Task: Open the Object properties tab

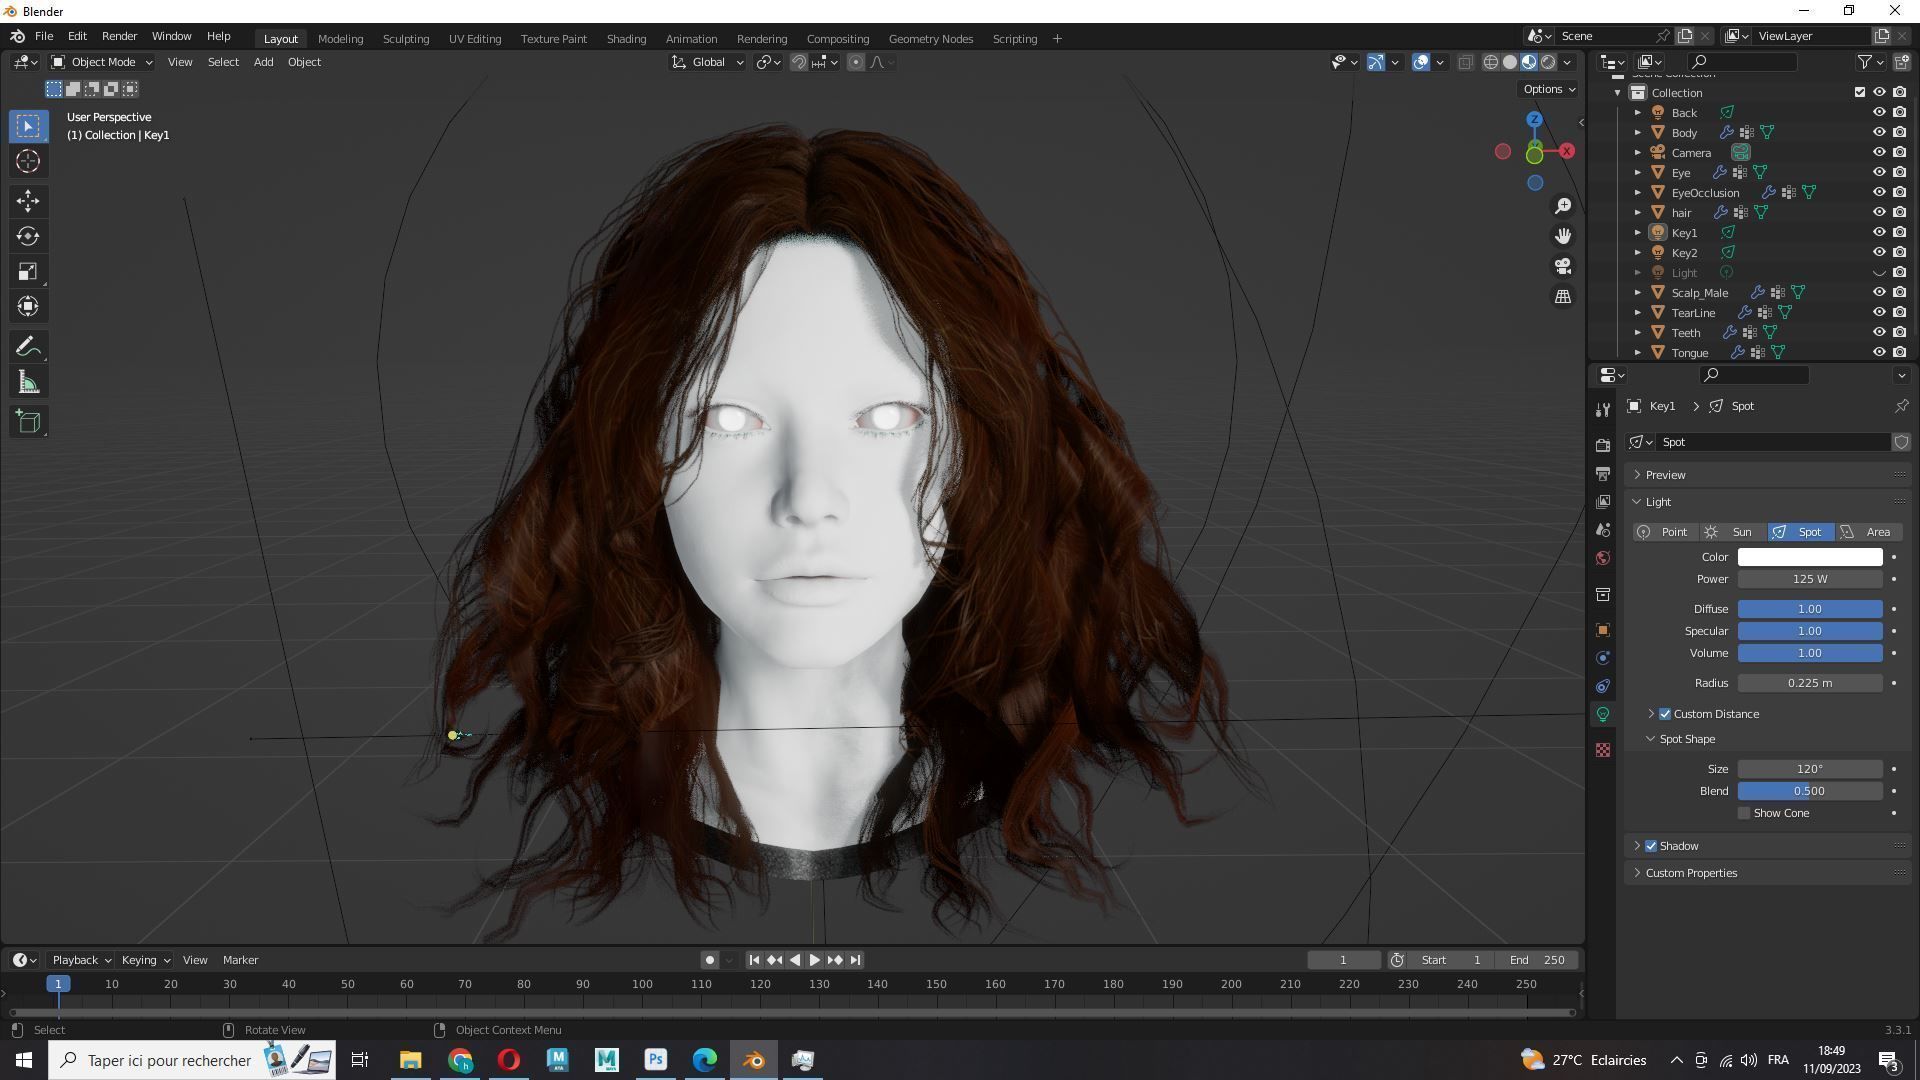Action: (1603, 630)
